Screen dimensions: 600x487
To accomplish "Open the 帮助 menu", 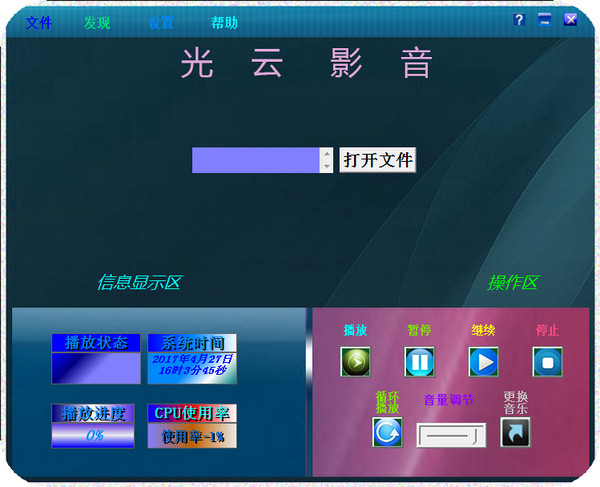I will click(224, 23).
